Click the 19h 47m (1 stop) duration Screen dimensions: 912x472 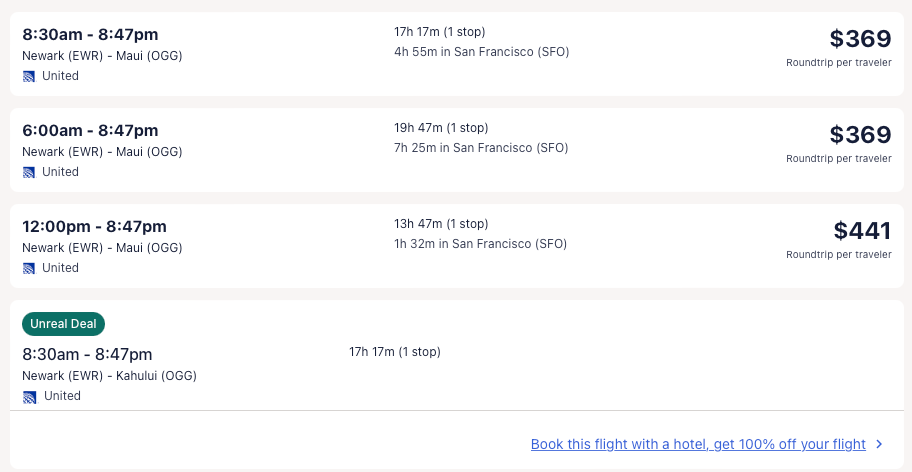pos(441,128)
